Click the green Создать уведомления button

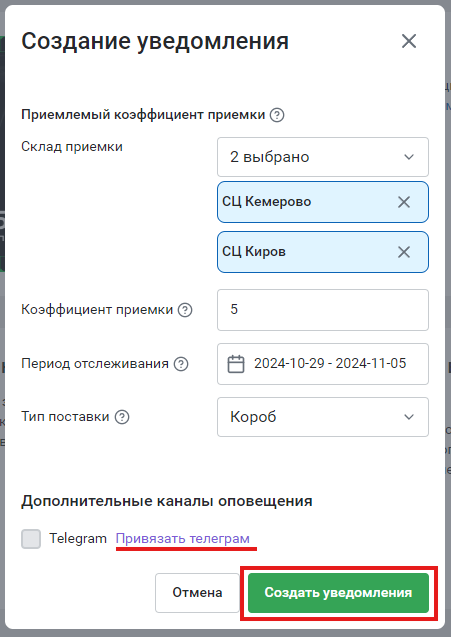[338, 593]
